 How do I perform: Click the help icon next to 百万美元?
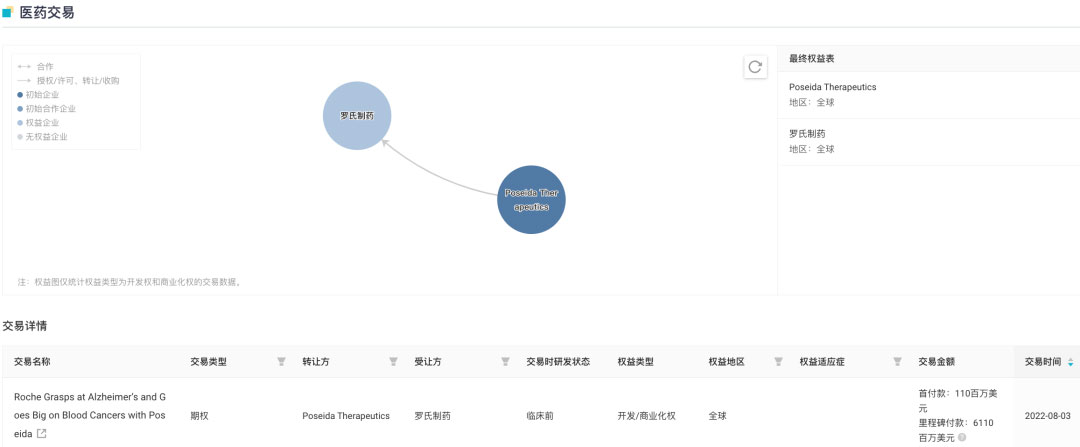coord(962,437)
